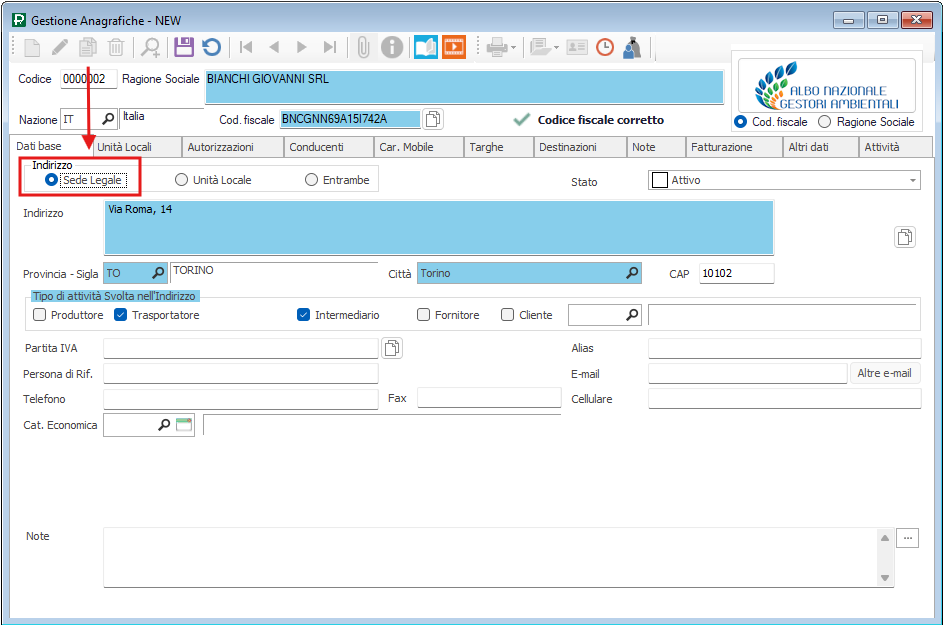
Task: Switch to the Autorizzazioni tab
Action: (x=232, y=147)
